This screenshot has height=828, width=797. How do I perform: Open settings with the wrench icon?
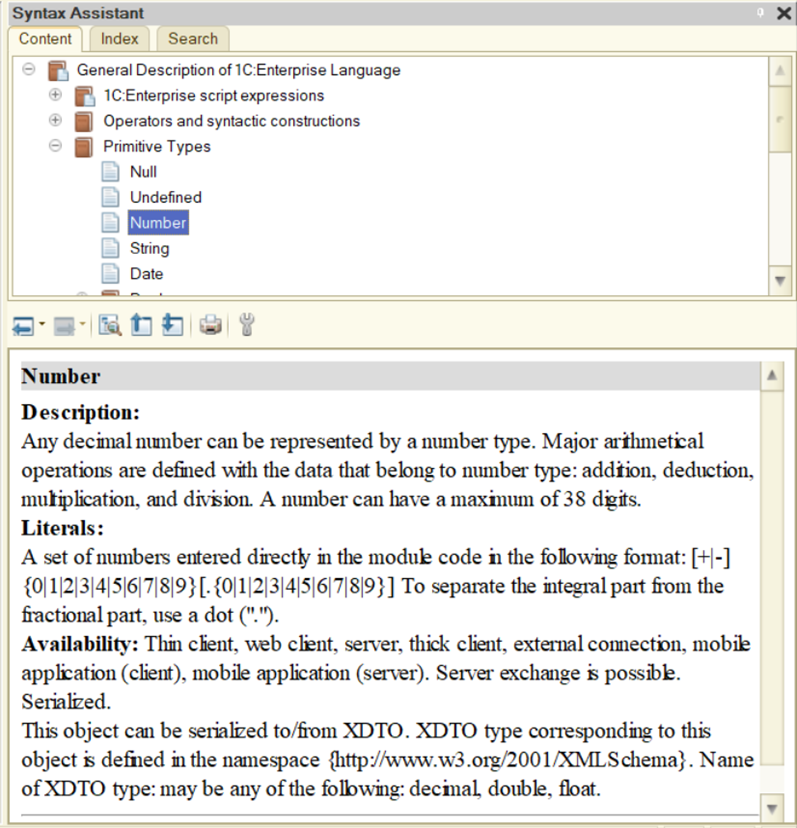(247, 326)
